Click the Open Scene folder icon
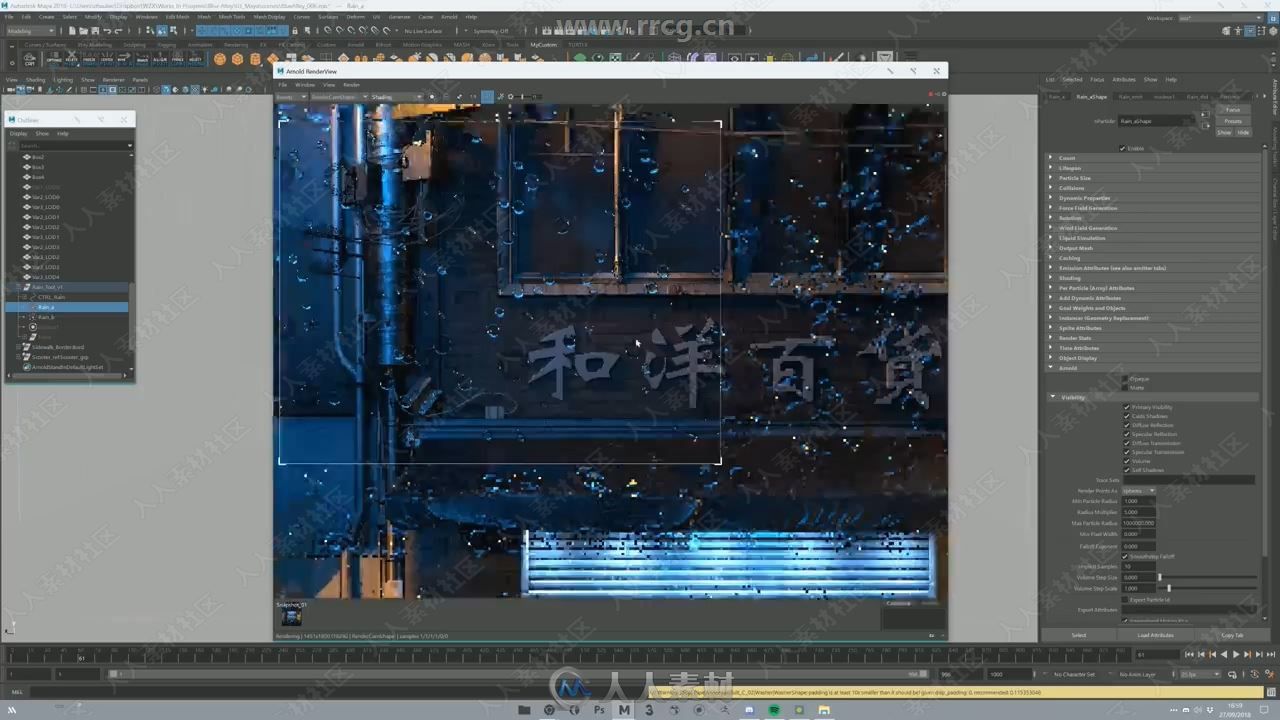The width and height of the screenshot is (1280, 720). [x=82, y=31]
